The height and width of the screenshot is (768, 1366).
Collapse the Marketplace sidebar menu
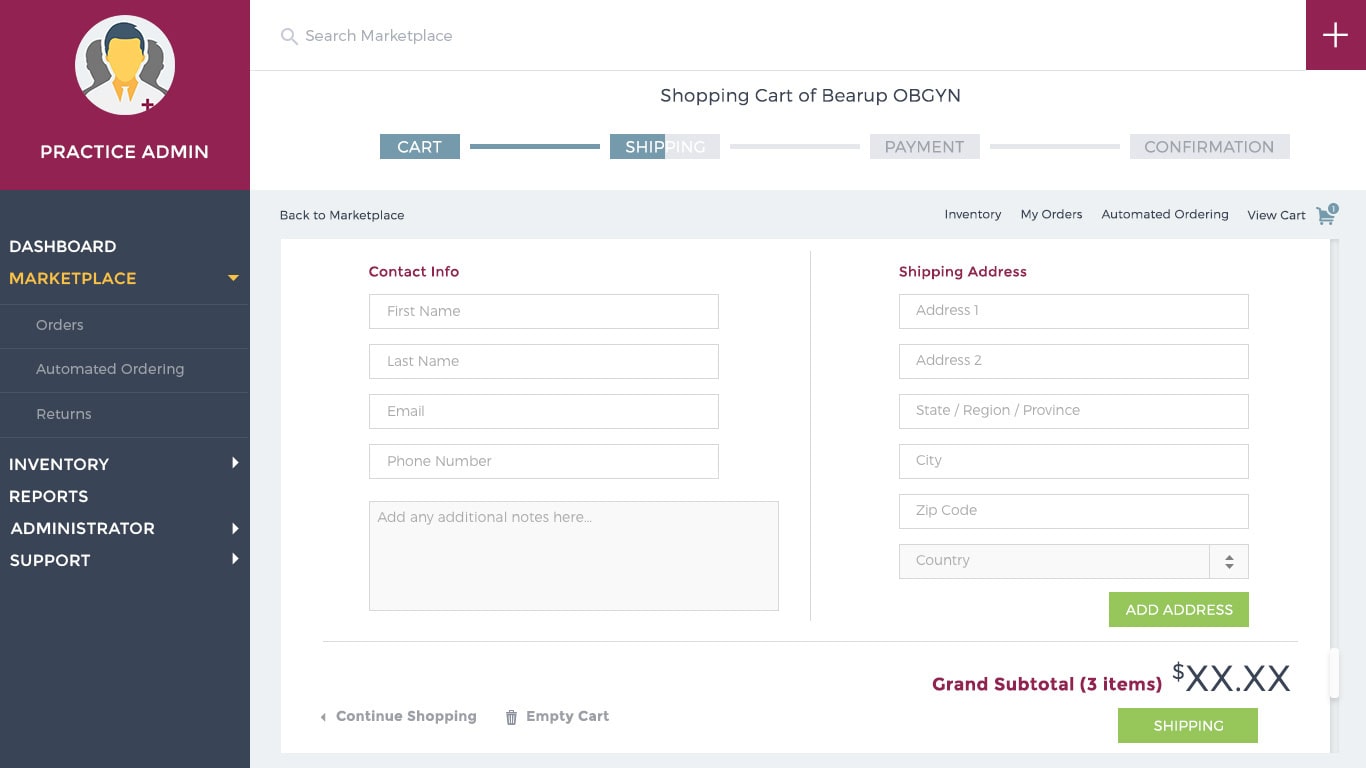point(233,278)
